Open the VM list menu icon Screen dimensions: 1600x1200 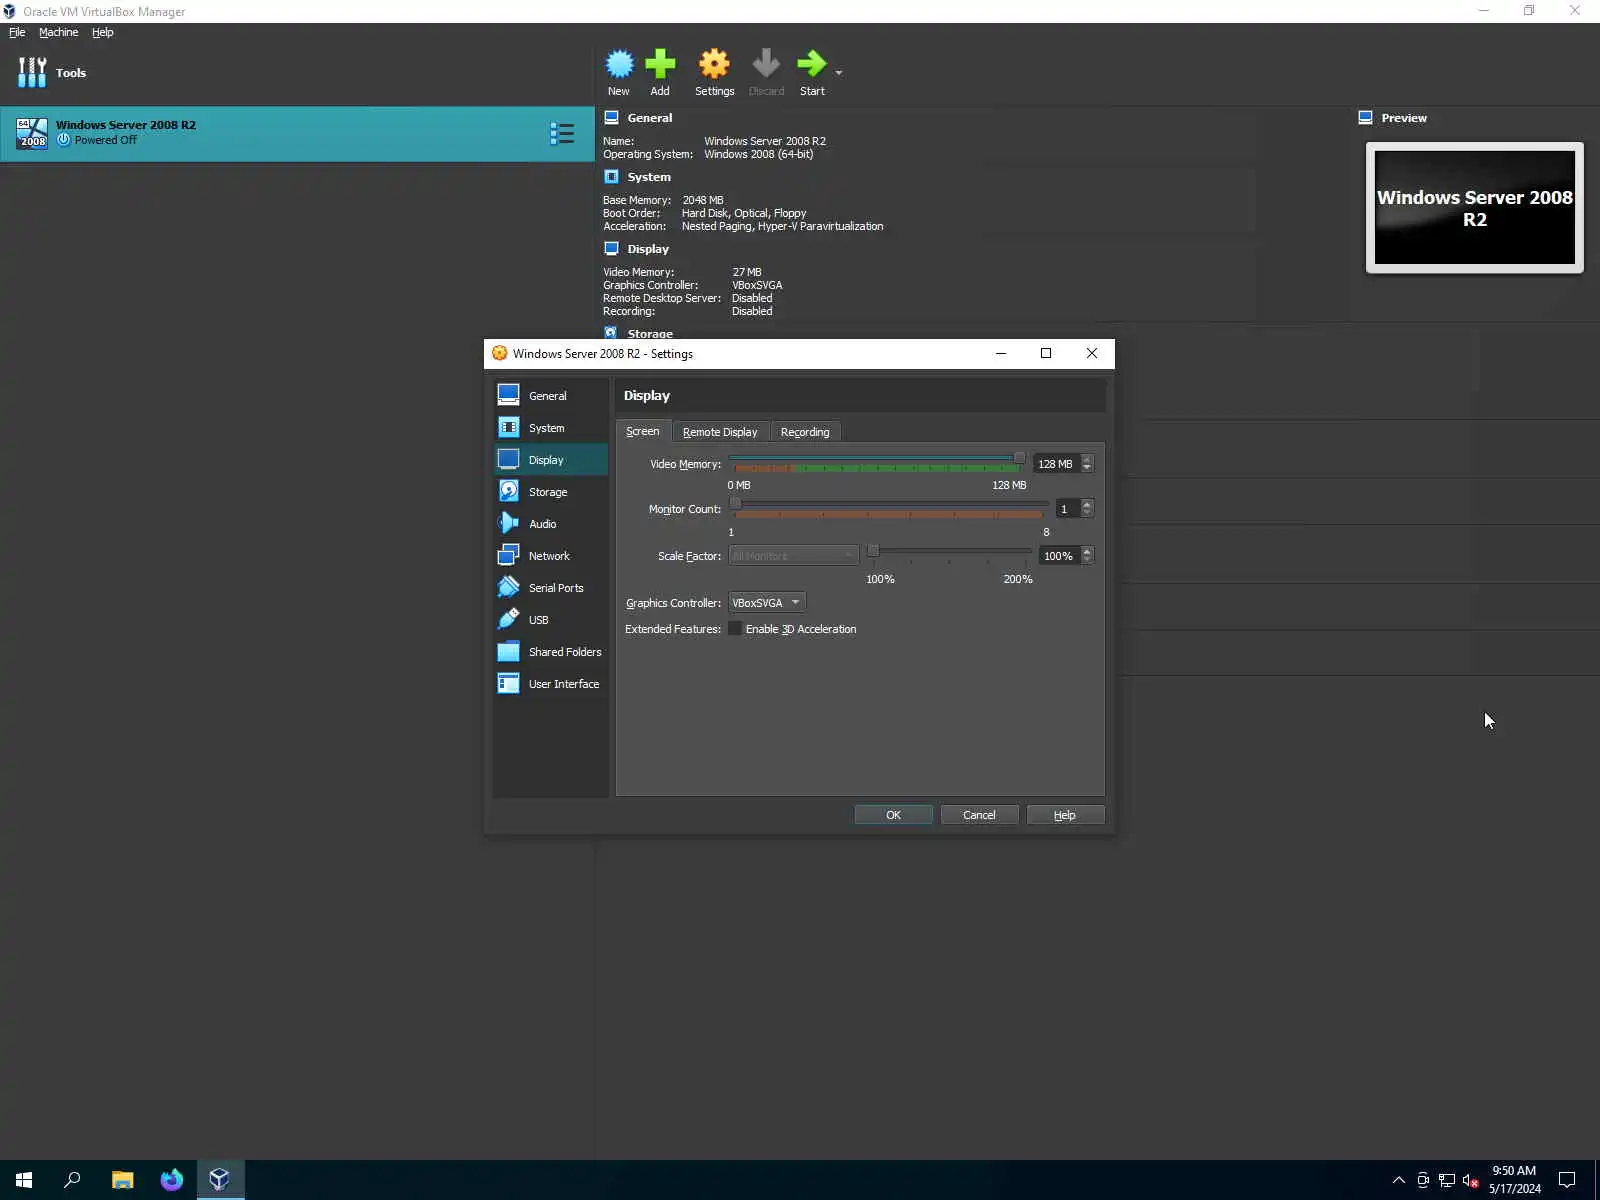562,133
